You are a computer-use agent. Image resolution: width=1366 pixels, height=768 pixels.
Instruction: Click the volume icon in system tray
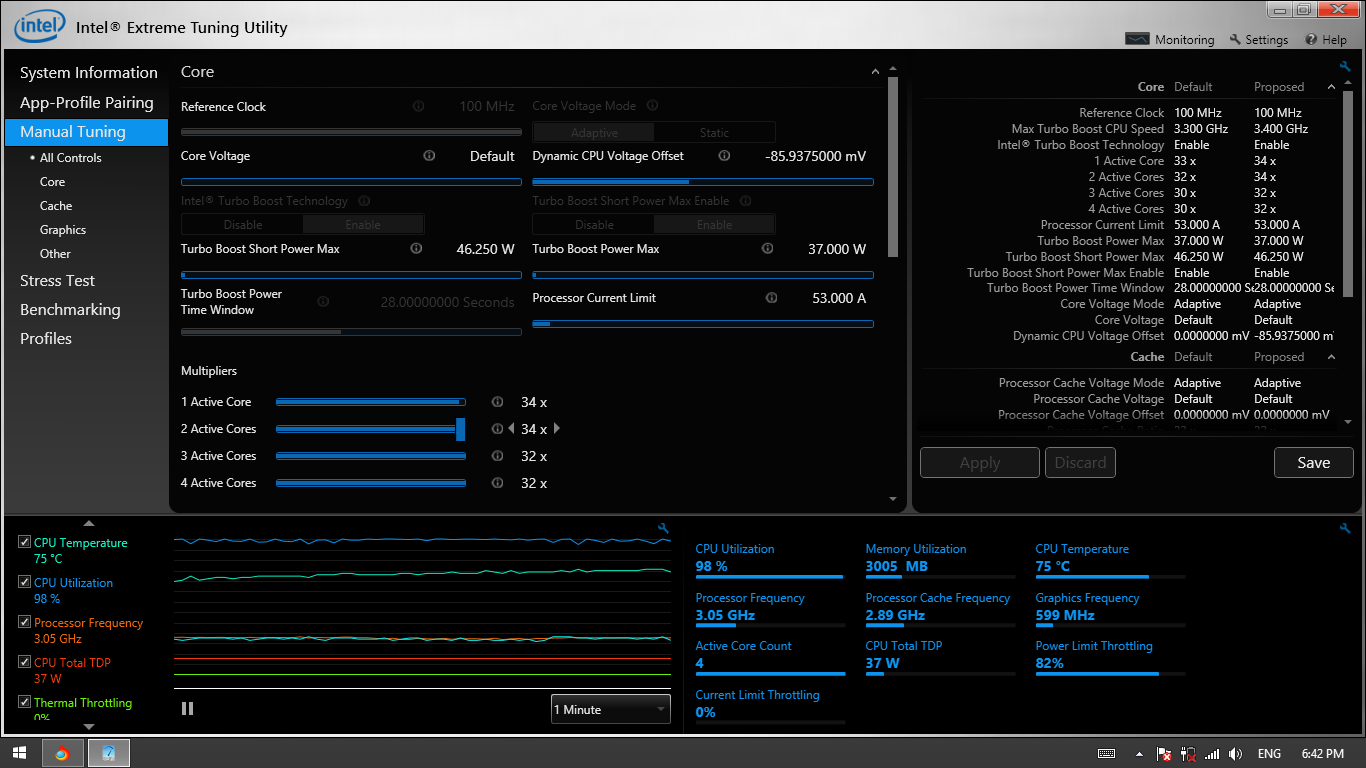click(1235, 753)
